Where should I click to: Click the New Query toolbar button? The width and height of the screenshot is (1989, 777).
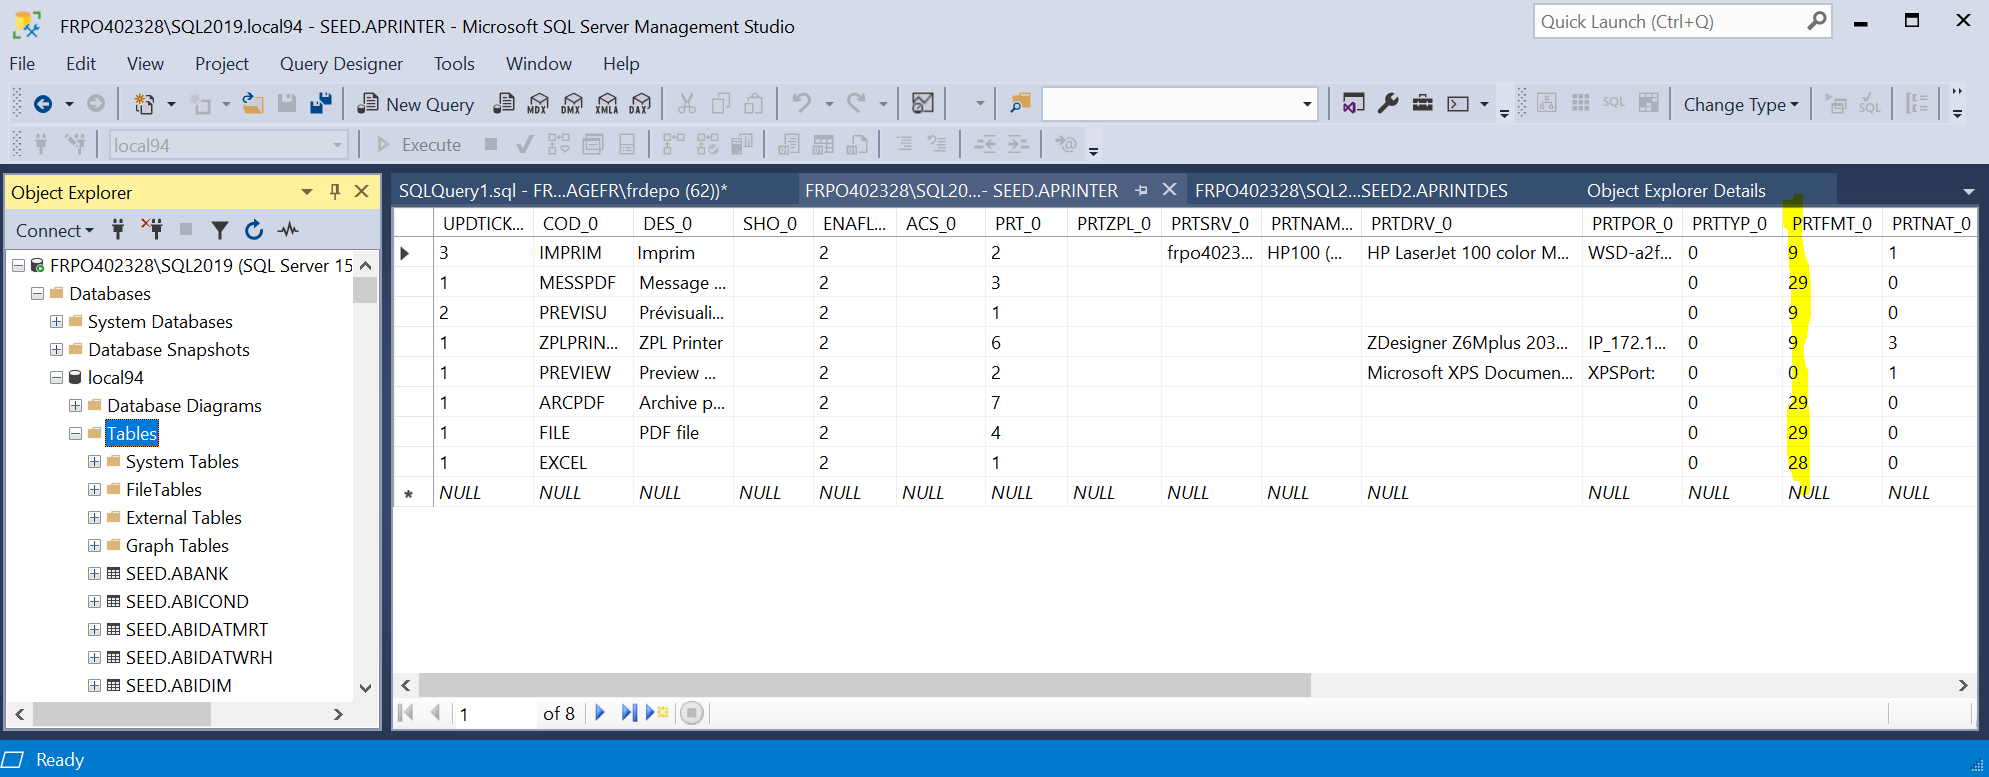[416, 104]
